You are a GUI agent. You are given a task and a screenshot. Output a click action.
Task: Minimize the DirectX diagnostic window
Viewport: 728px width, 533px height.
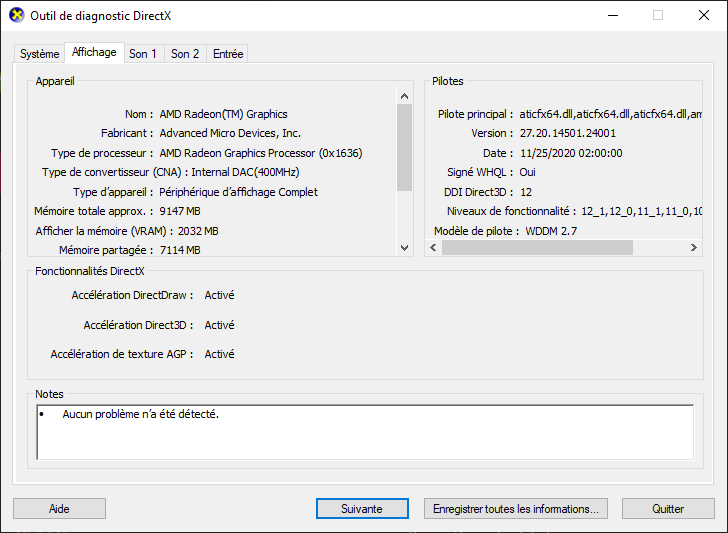pyautogui.click(x=613, y=15)
